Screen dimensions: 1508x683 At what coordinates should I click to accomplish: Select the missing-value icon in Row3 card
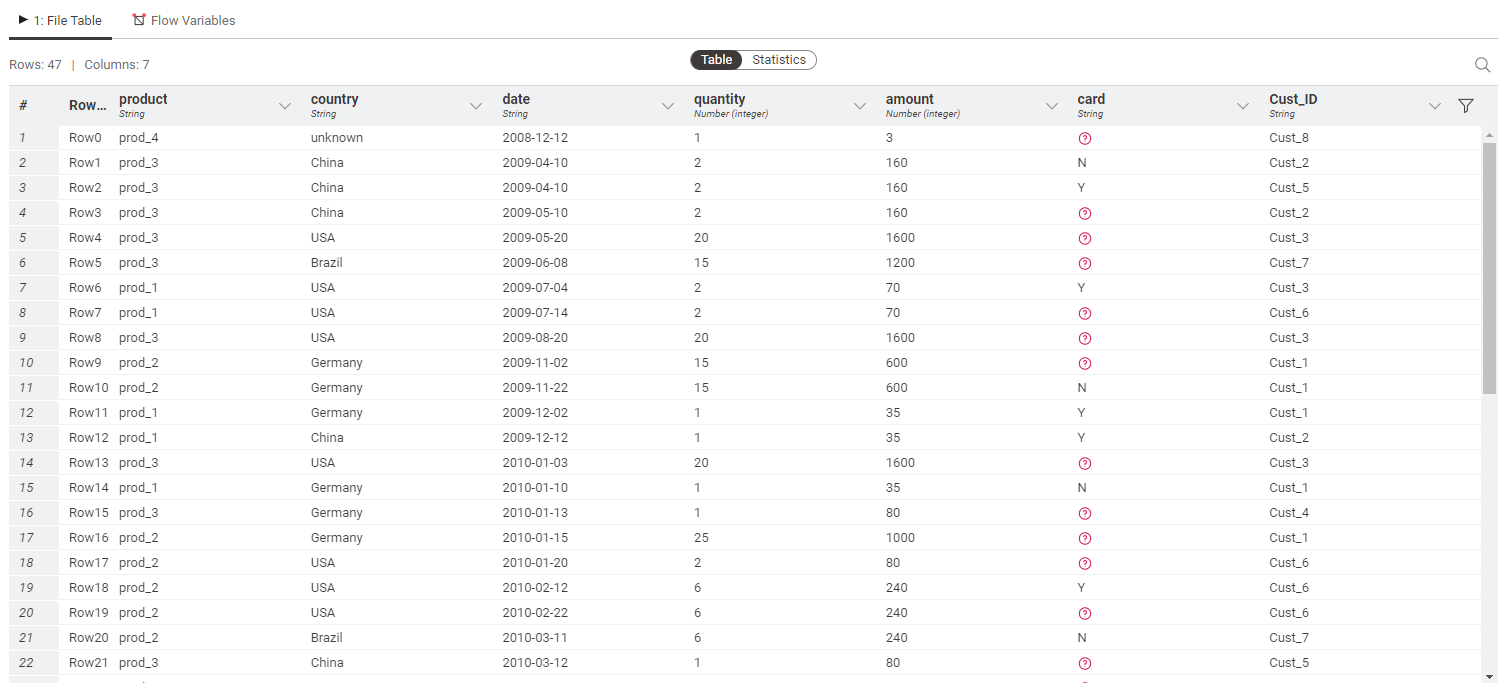coord(1084,213)
